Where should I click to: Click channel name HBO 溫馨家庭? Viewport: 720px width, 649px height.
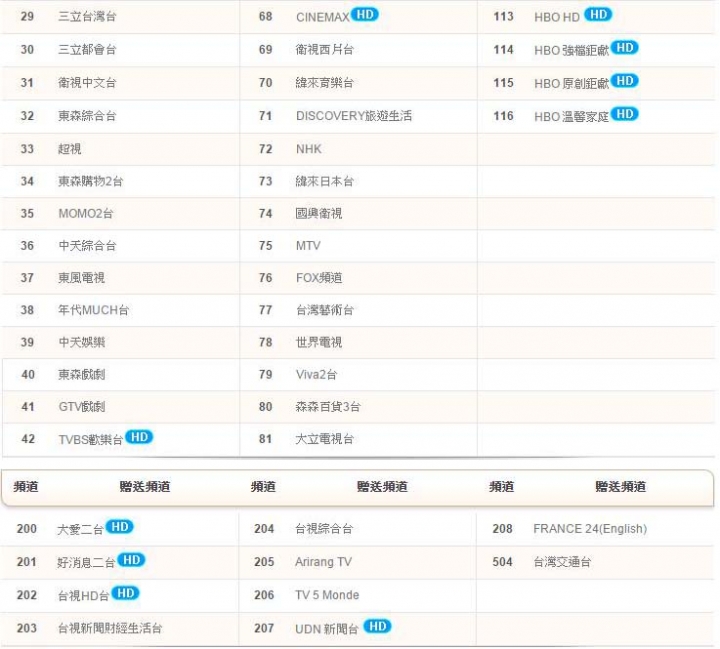tap(571, 117)
